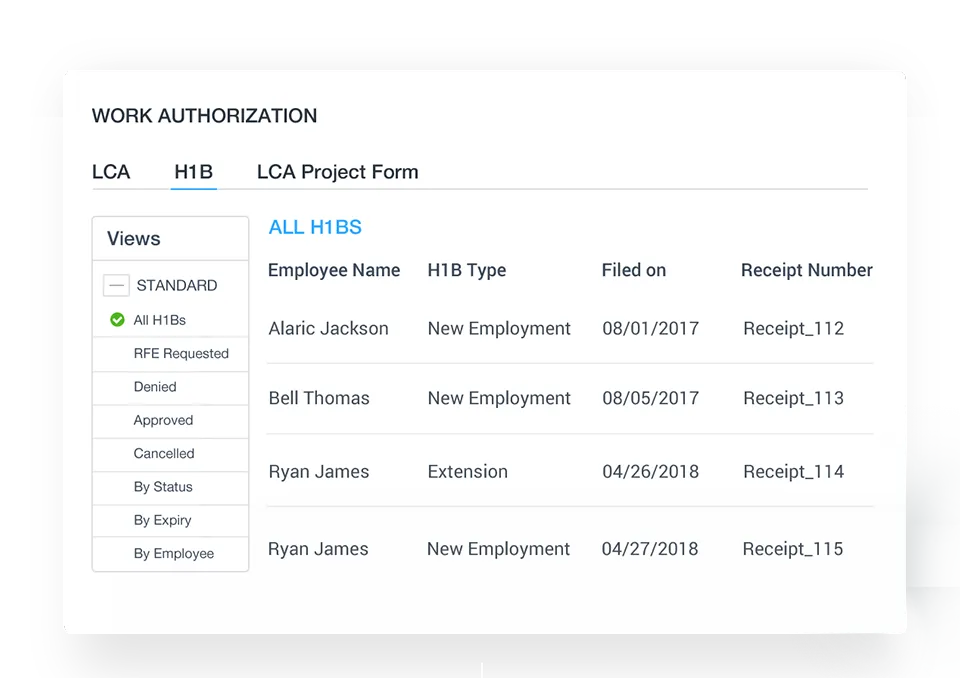The width and height of the screenshot is (960, 678).
Task: Select the H1B tab
Action: (193, 172)
